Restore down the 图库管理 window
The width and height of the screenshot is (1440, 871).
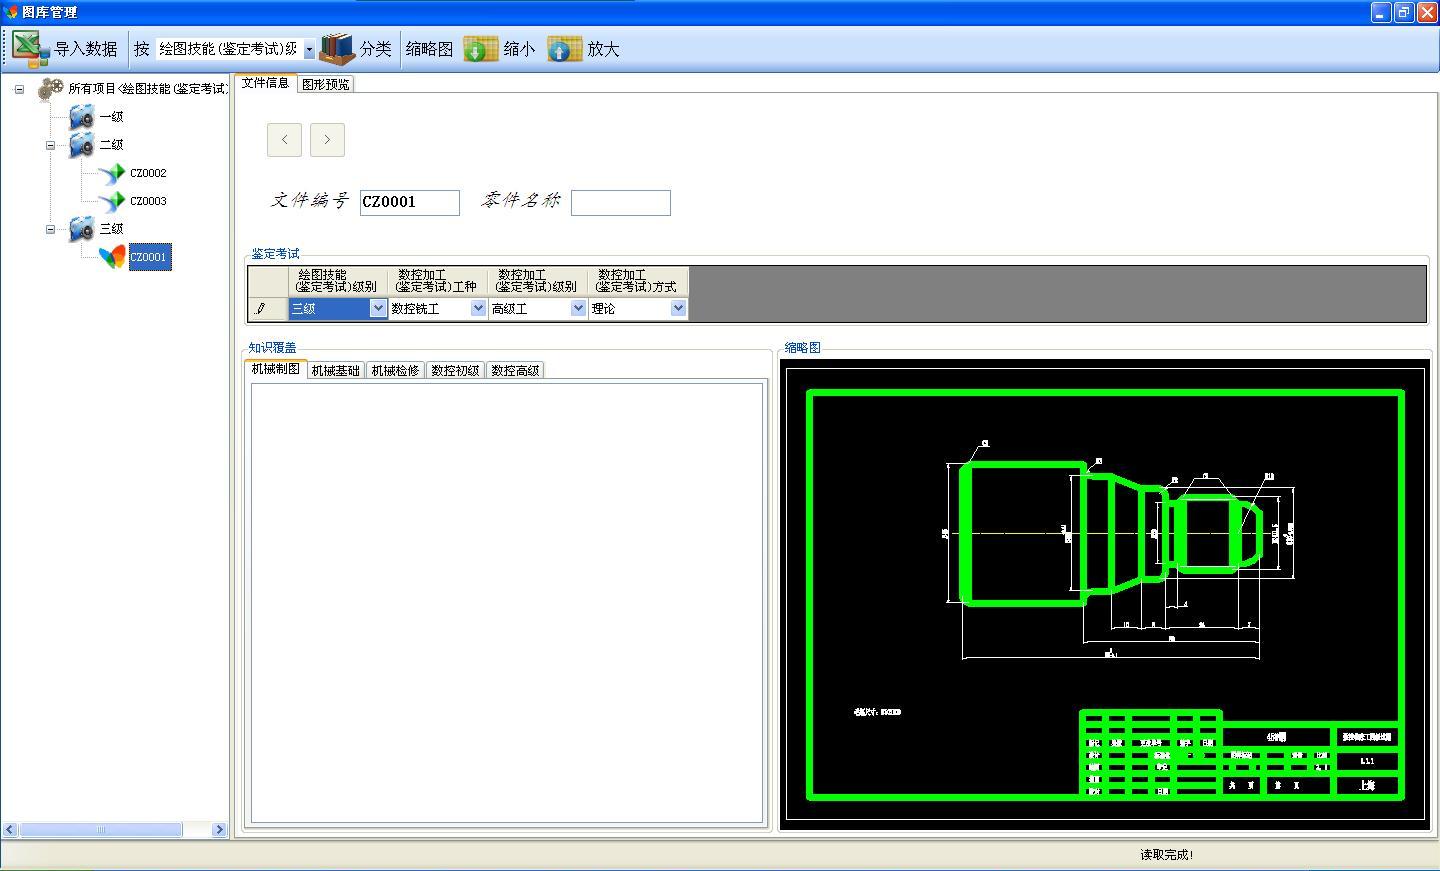[1404, 12]
